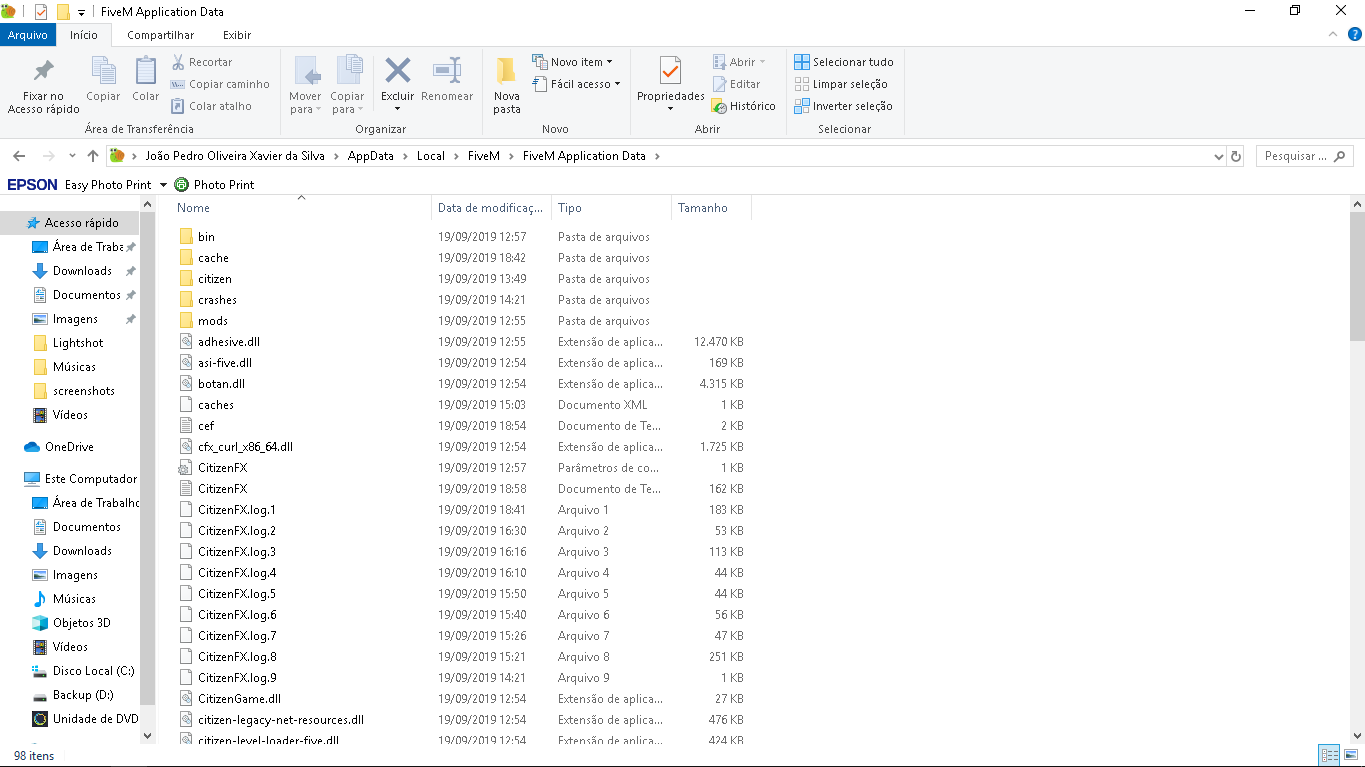This screenshot has height=767, width=1365.
Task: Launch Epson Photo Print
Action: coord(214,184)
